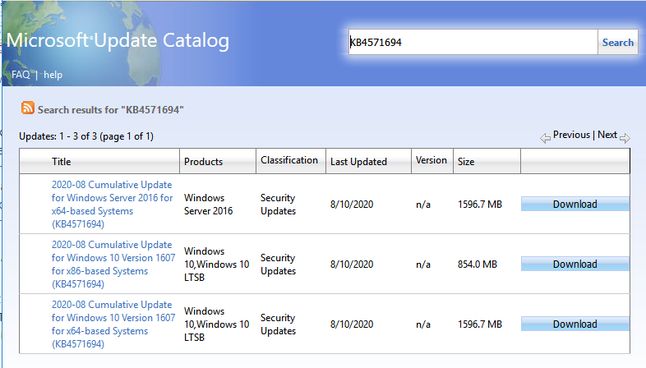Select the x86 row's 8/10/2020 date
Viewport: 646px width, 368px height.
click(x=351, y=264)
